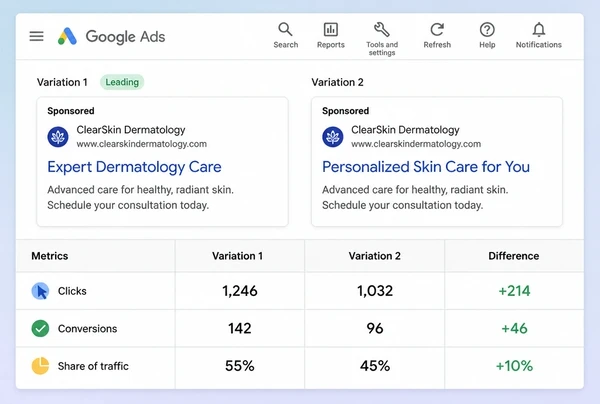
Task: Click the Metrics column header
Action: tap(50, 256)
